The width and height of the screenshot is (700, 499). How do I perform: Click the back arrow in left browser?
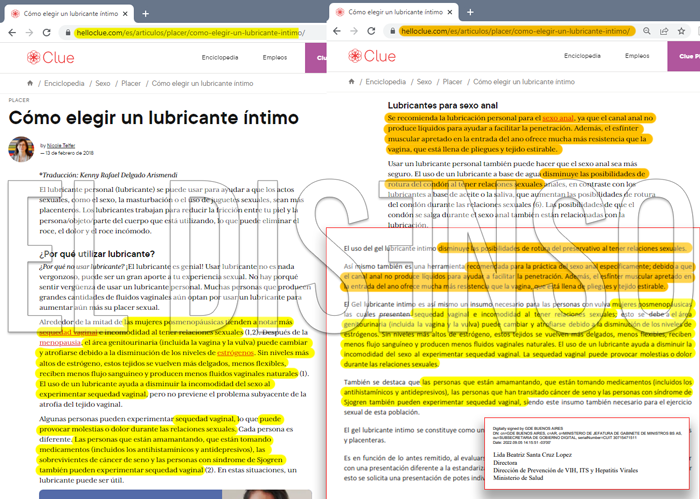pos(12,33)
